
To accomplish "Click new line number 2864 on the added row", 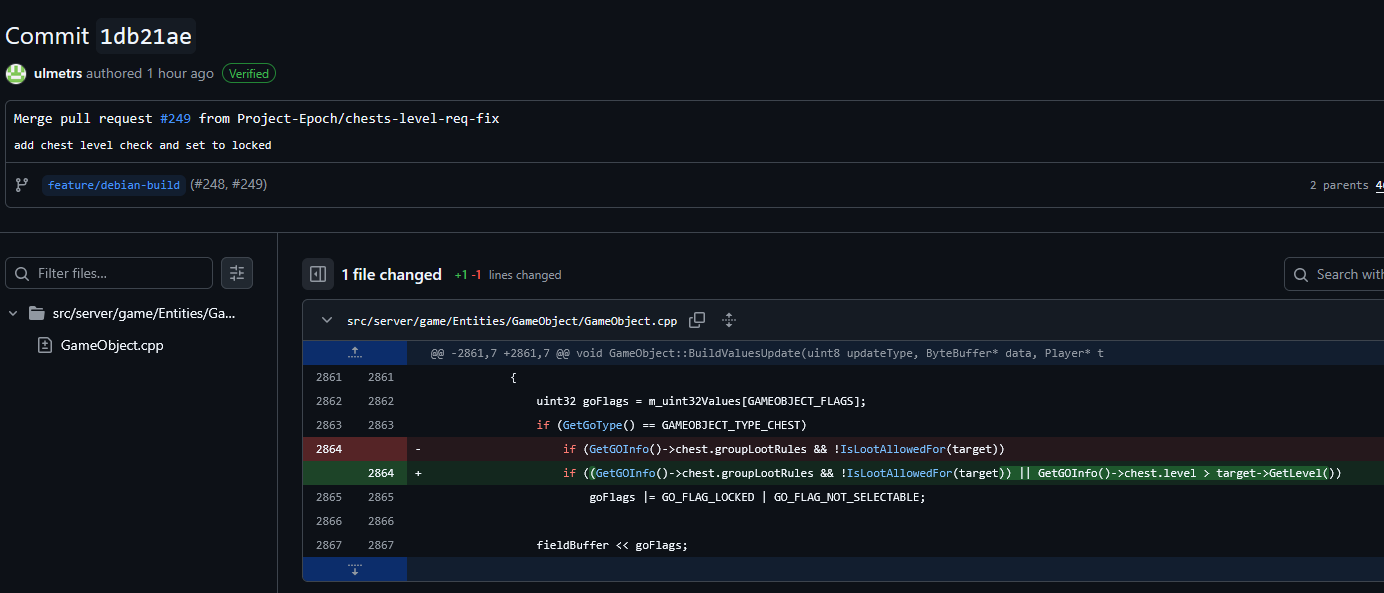I will coord(381,473).
